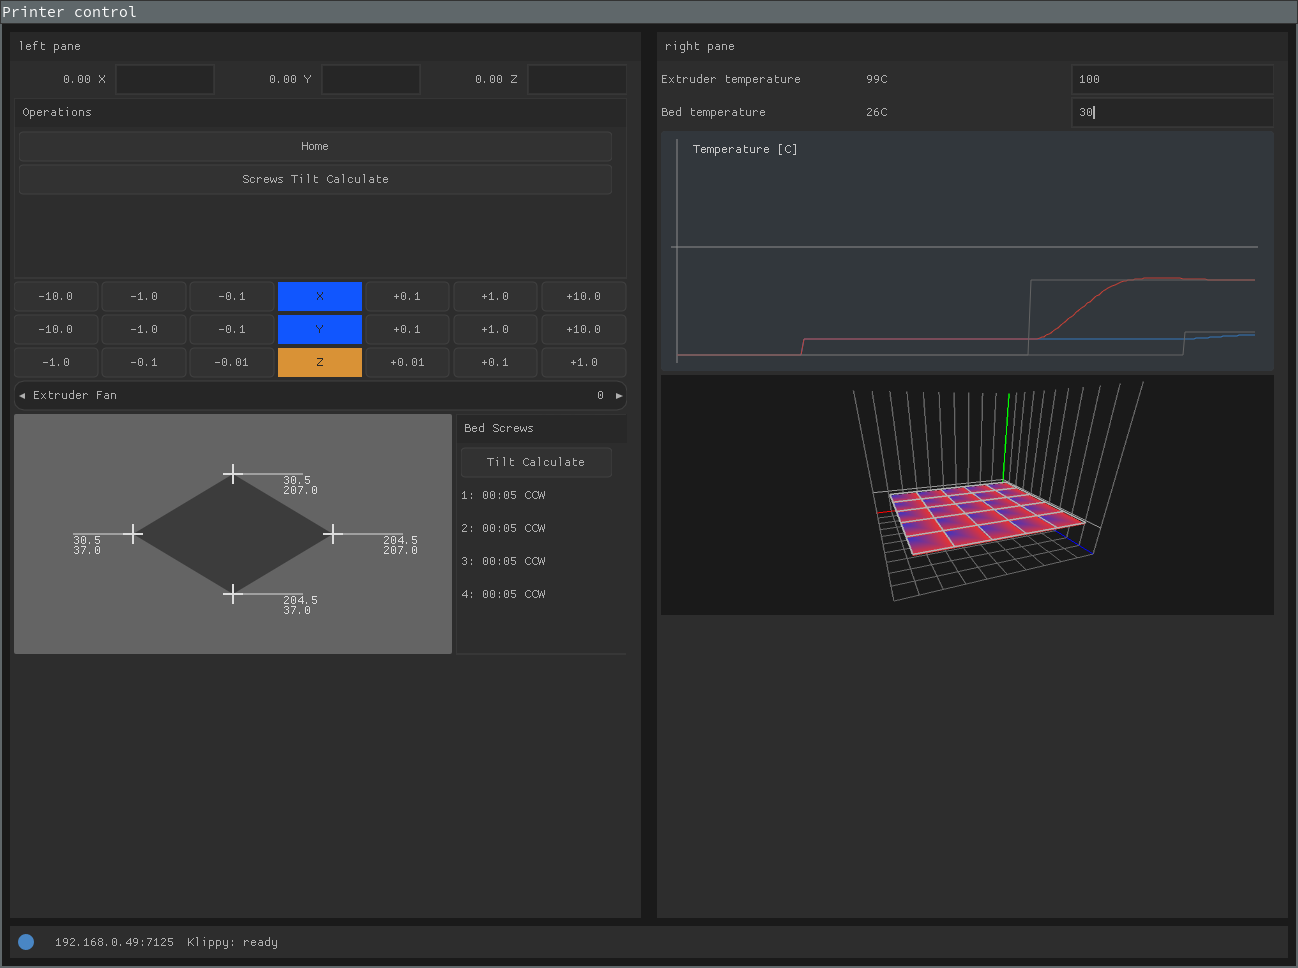Click the Extruder temperature input field

pyautogui.click(x=1172, y=79)
